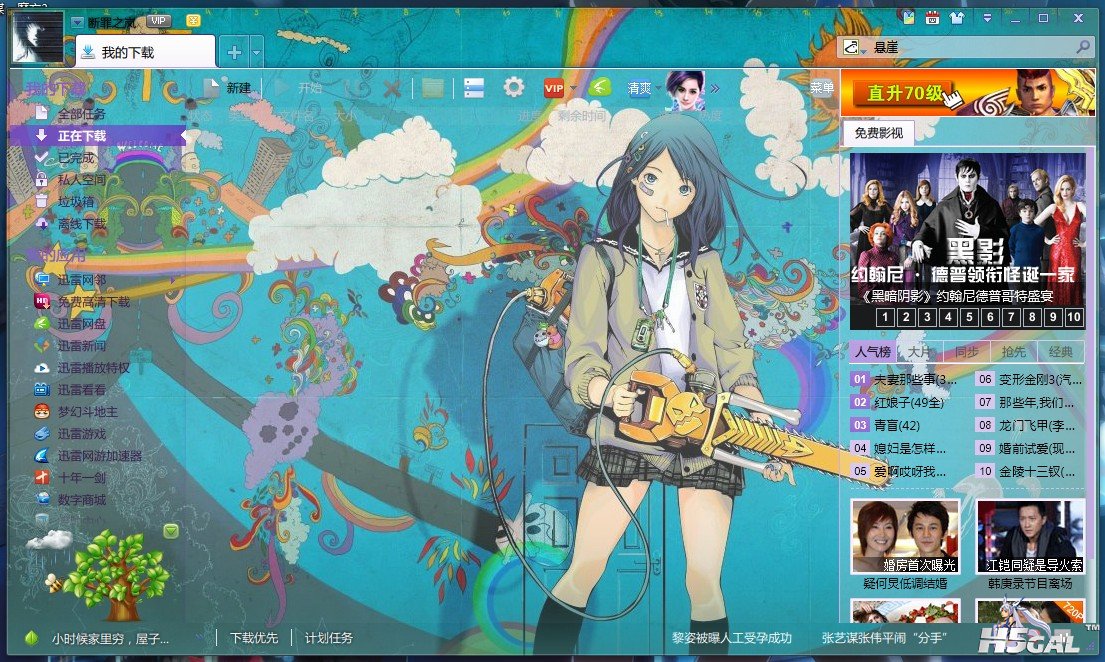Click the list view layout icon
Screen dimensions: 1105x662
pyautogui.click(x=474, y=88)
